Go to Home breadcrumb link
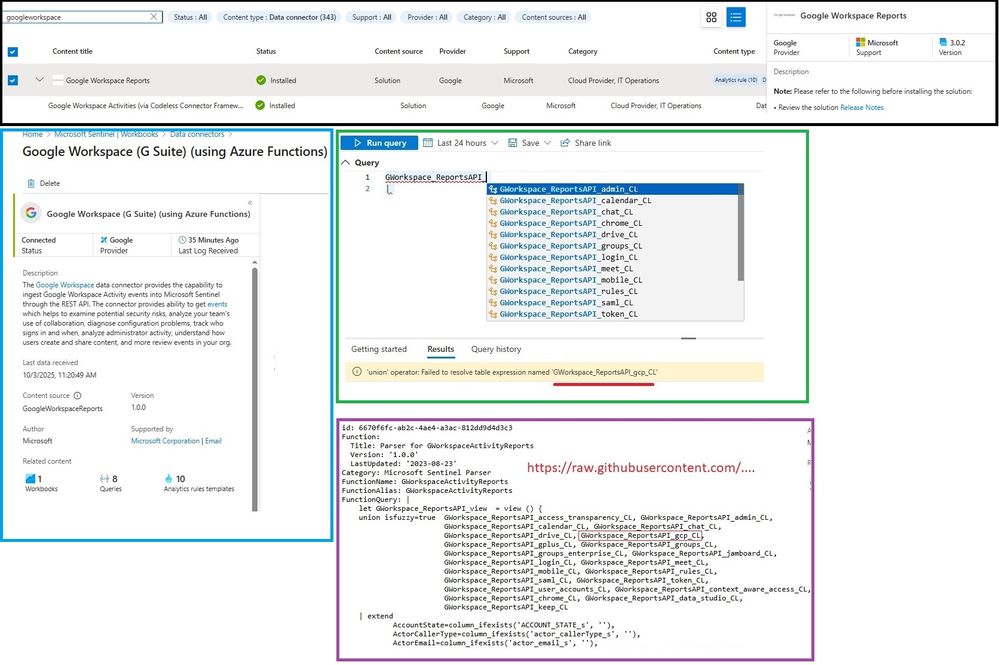The width and height of the screenshot is (999, 665). tap(32, 134)
